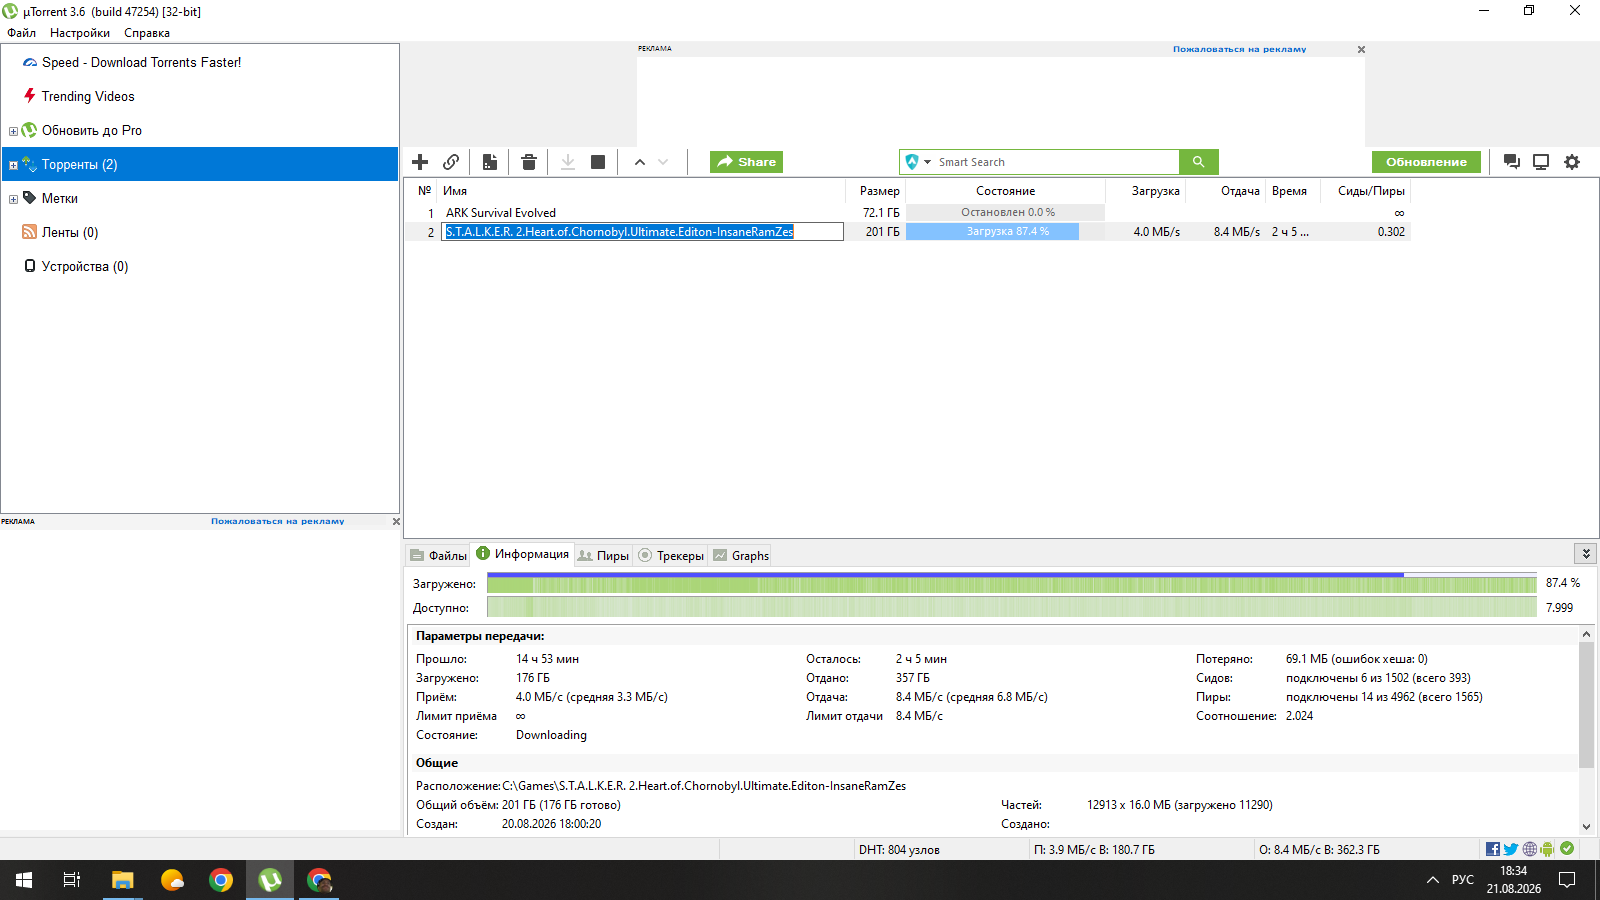Open the Файл menu
The width and height of the screenshot is (1600, 900).
21,33
